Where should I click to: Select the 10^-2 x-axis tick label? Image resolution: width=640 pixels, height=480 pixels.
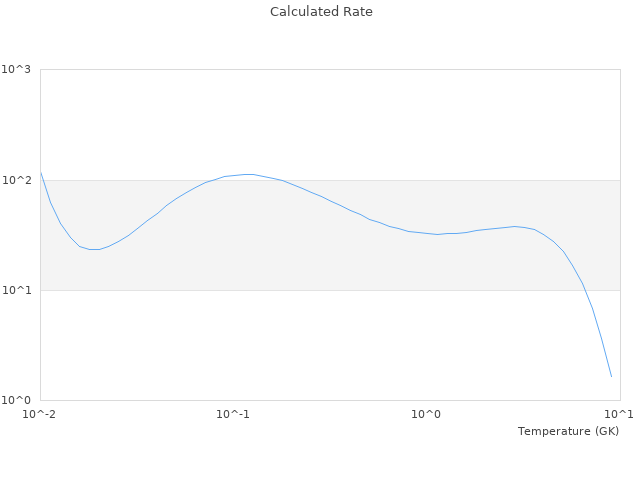(x=40, y=414)
